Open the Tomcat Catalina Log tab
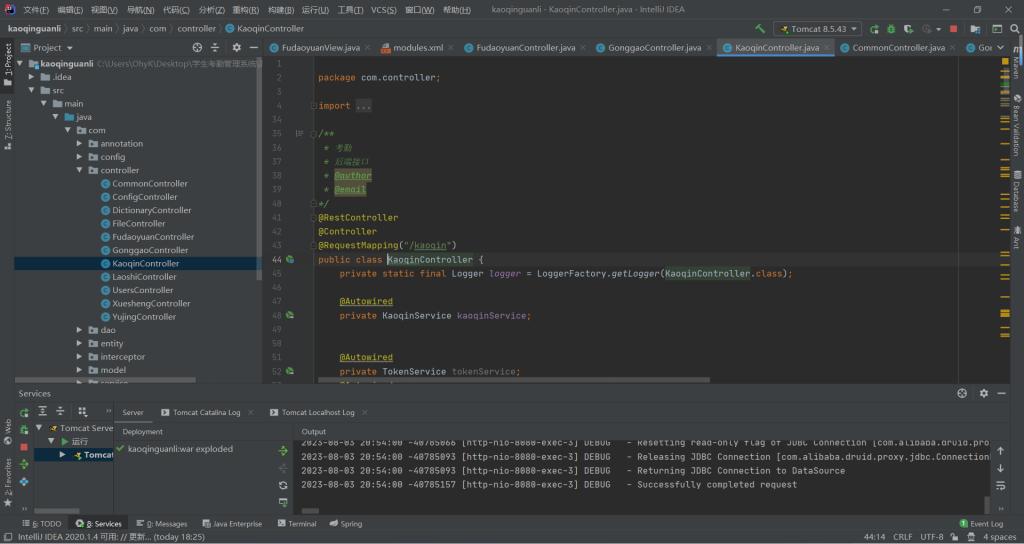This screenshot has height=544, width=1024. click(x=205, y=412)
